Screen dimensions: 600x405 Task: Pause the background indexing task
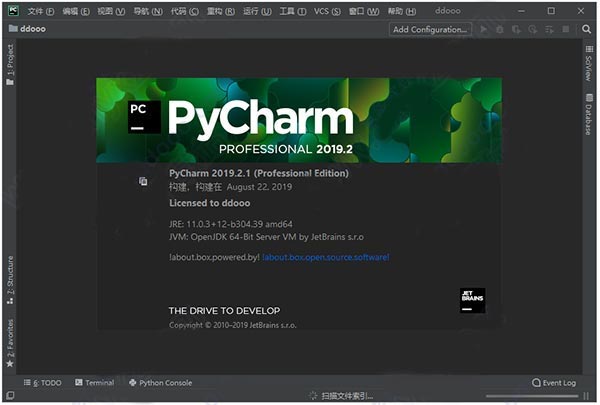click(586, 396)
